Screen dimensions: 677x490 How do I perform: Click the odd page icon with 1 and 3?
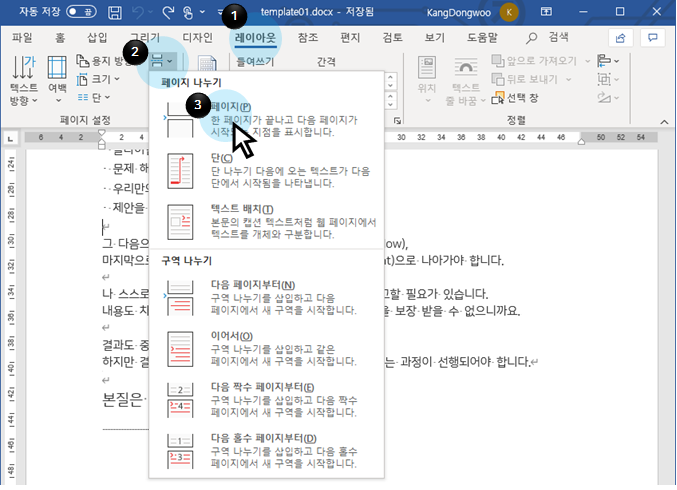pyautogui.click(x=180, y=451)
